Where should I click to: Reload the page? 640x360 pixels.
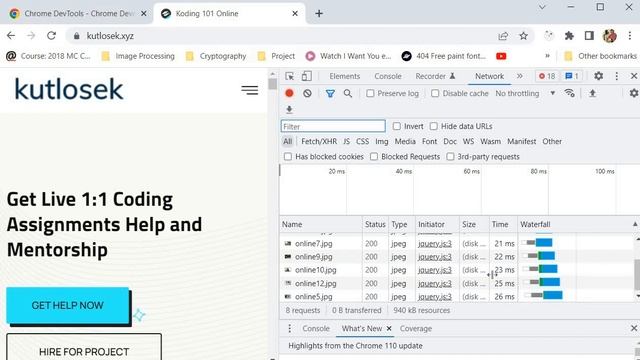point(51,36)
